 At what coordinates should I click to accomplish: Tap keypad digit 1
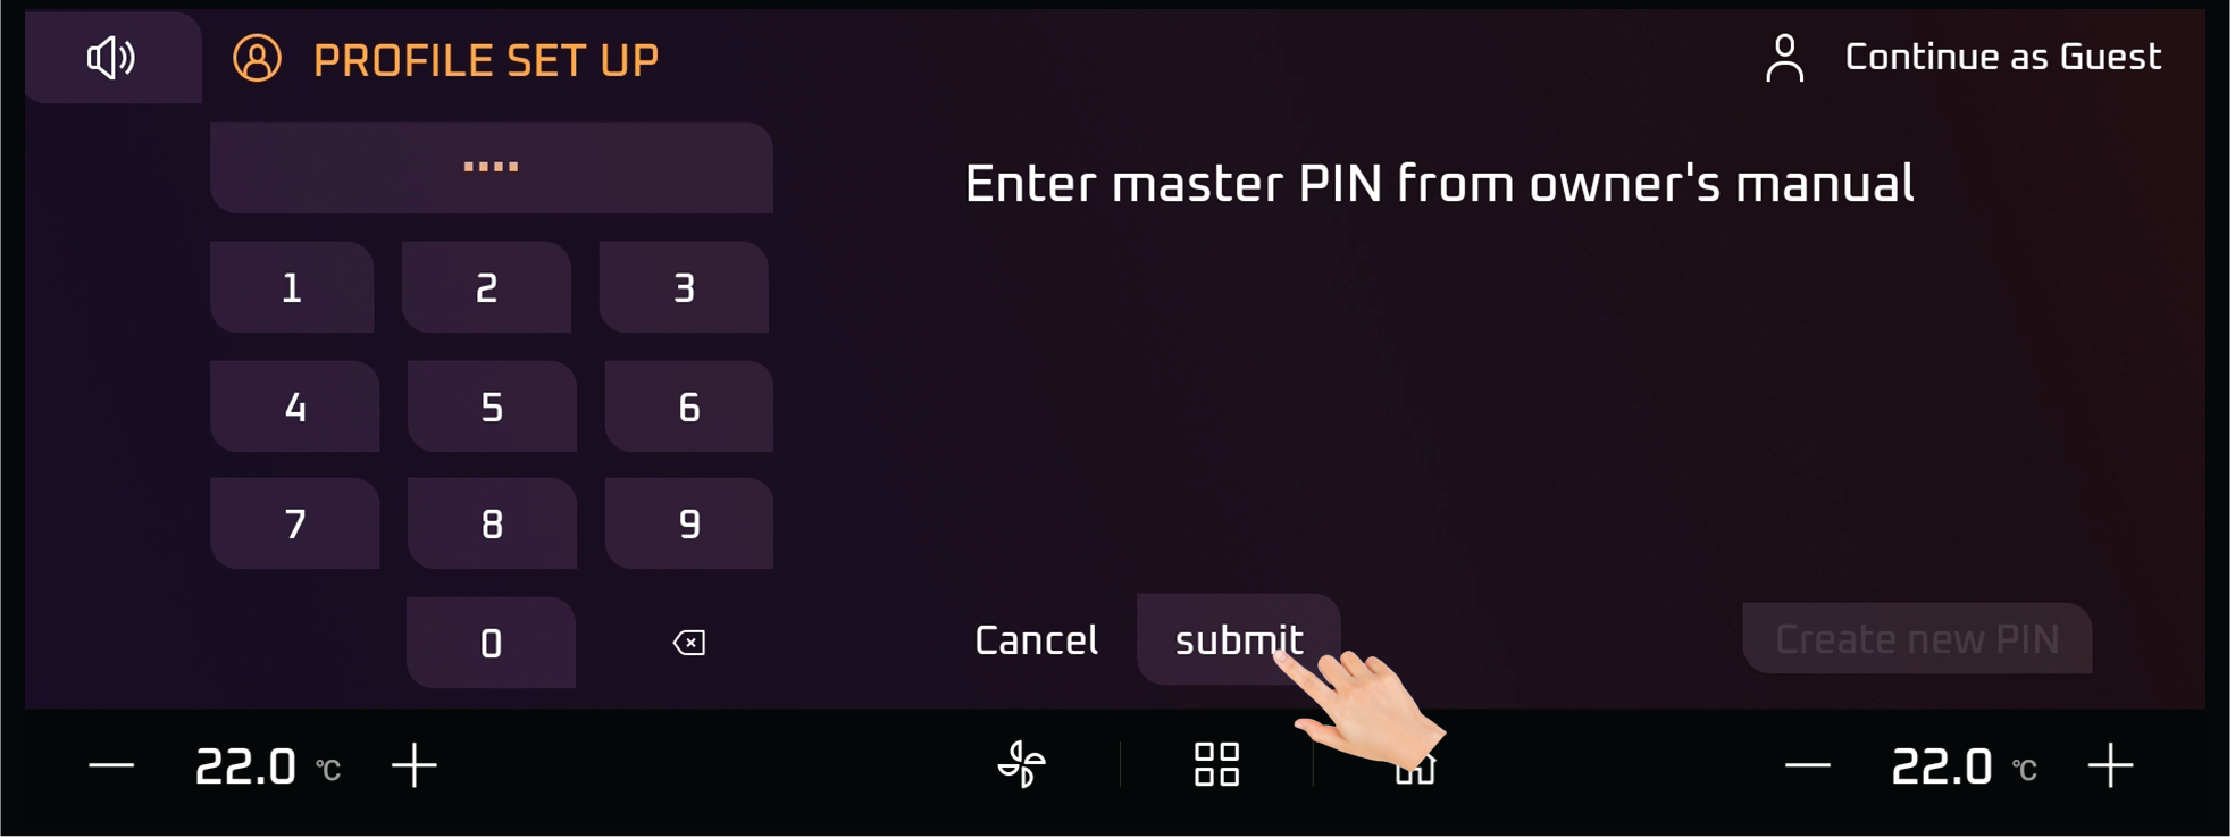coord(292,287)
